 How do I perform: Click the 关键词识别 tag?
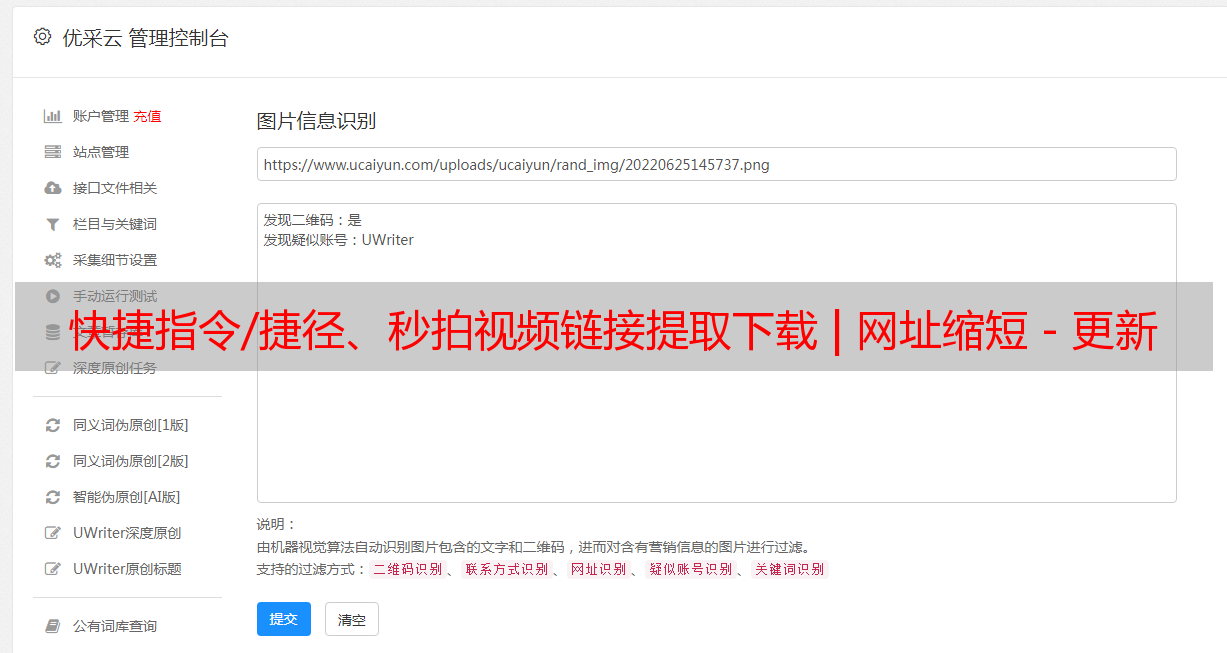click(789, 569)
